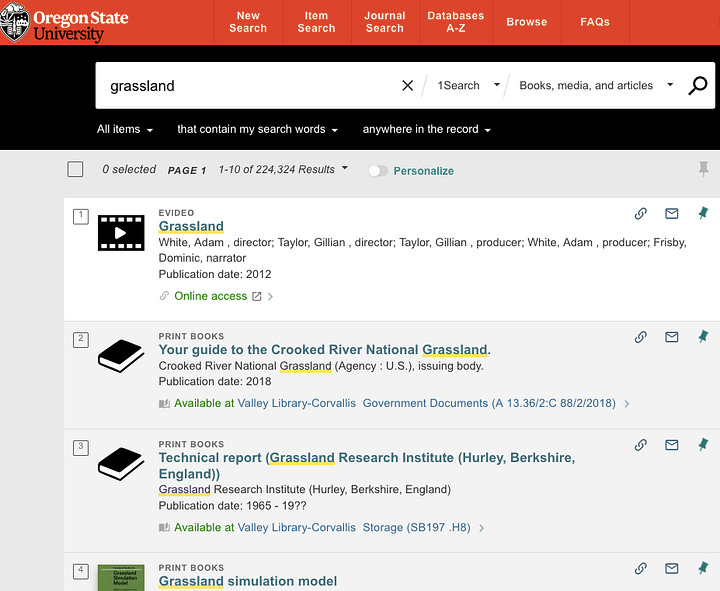Email the Grassland evideo result
The width and height of the screenshot is (720, 591).
tap(672, 214)
